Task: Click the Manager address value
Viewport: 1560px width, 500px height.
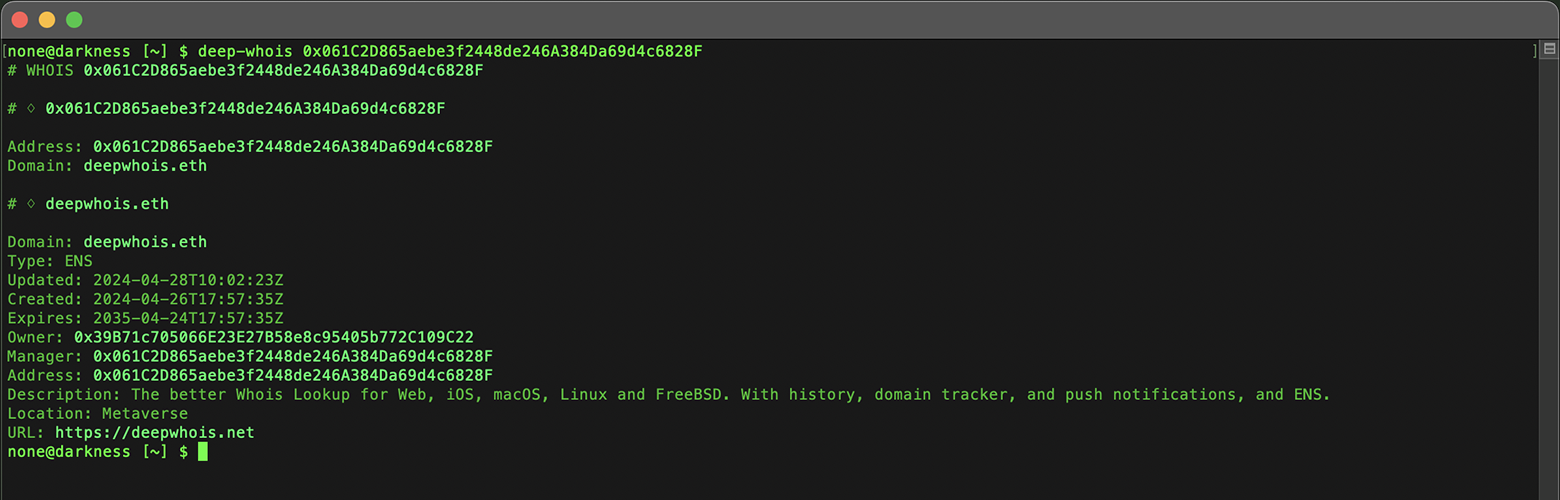Action: pyautogui.click(x=292, y=357)
